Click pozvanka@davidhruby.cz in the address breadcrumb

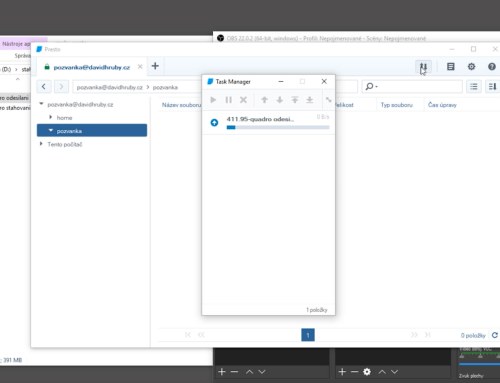[x=109, y=87]
